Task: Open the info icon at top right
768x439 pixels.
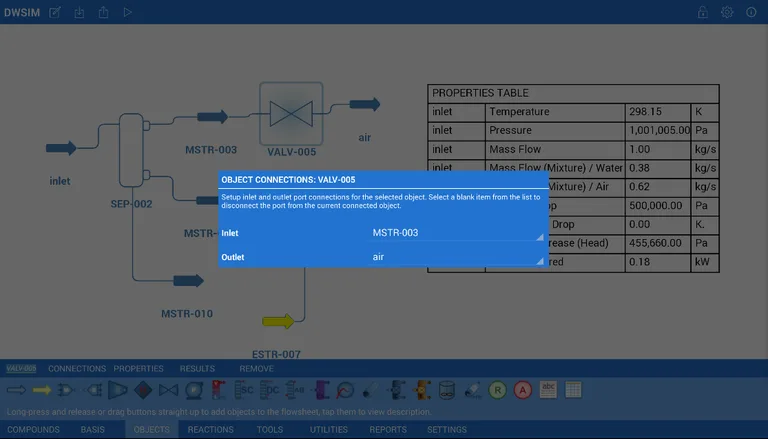Action: tap(751, 12)
